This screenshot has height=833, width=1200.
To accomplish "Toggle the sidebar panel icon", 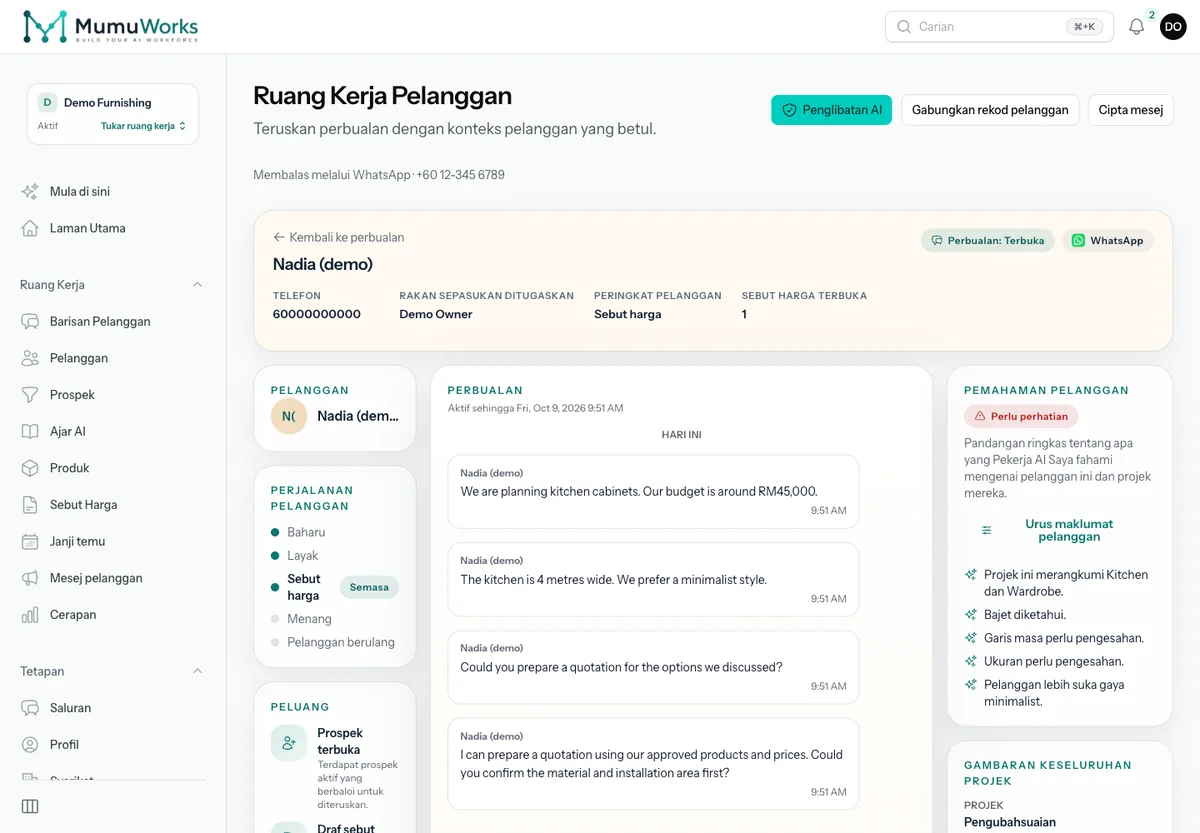I will 30,807.
